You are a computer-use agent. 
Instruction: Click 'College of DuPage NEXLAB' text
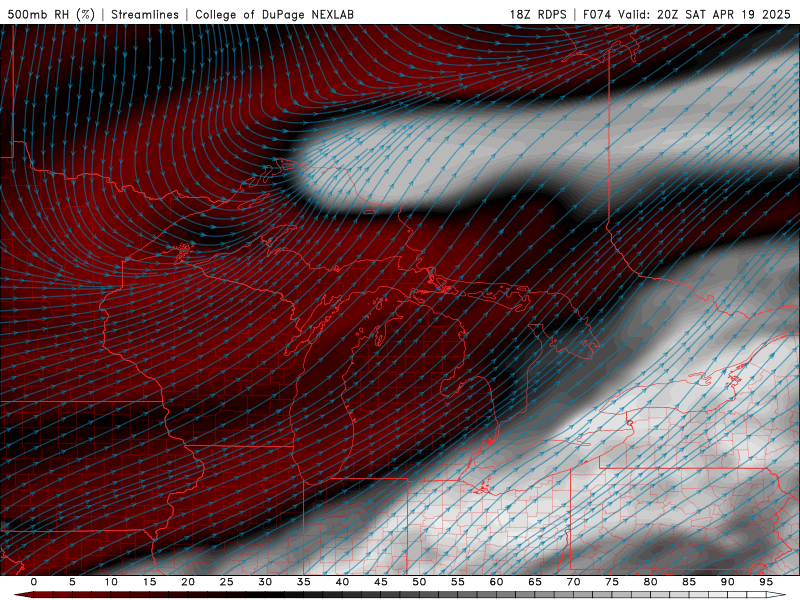274,14
